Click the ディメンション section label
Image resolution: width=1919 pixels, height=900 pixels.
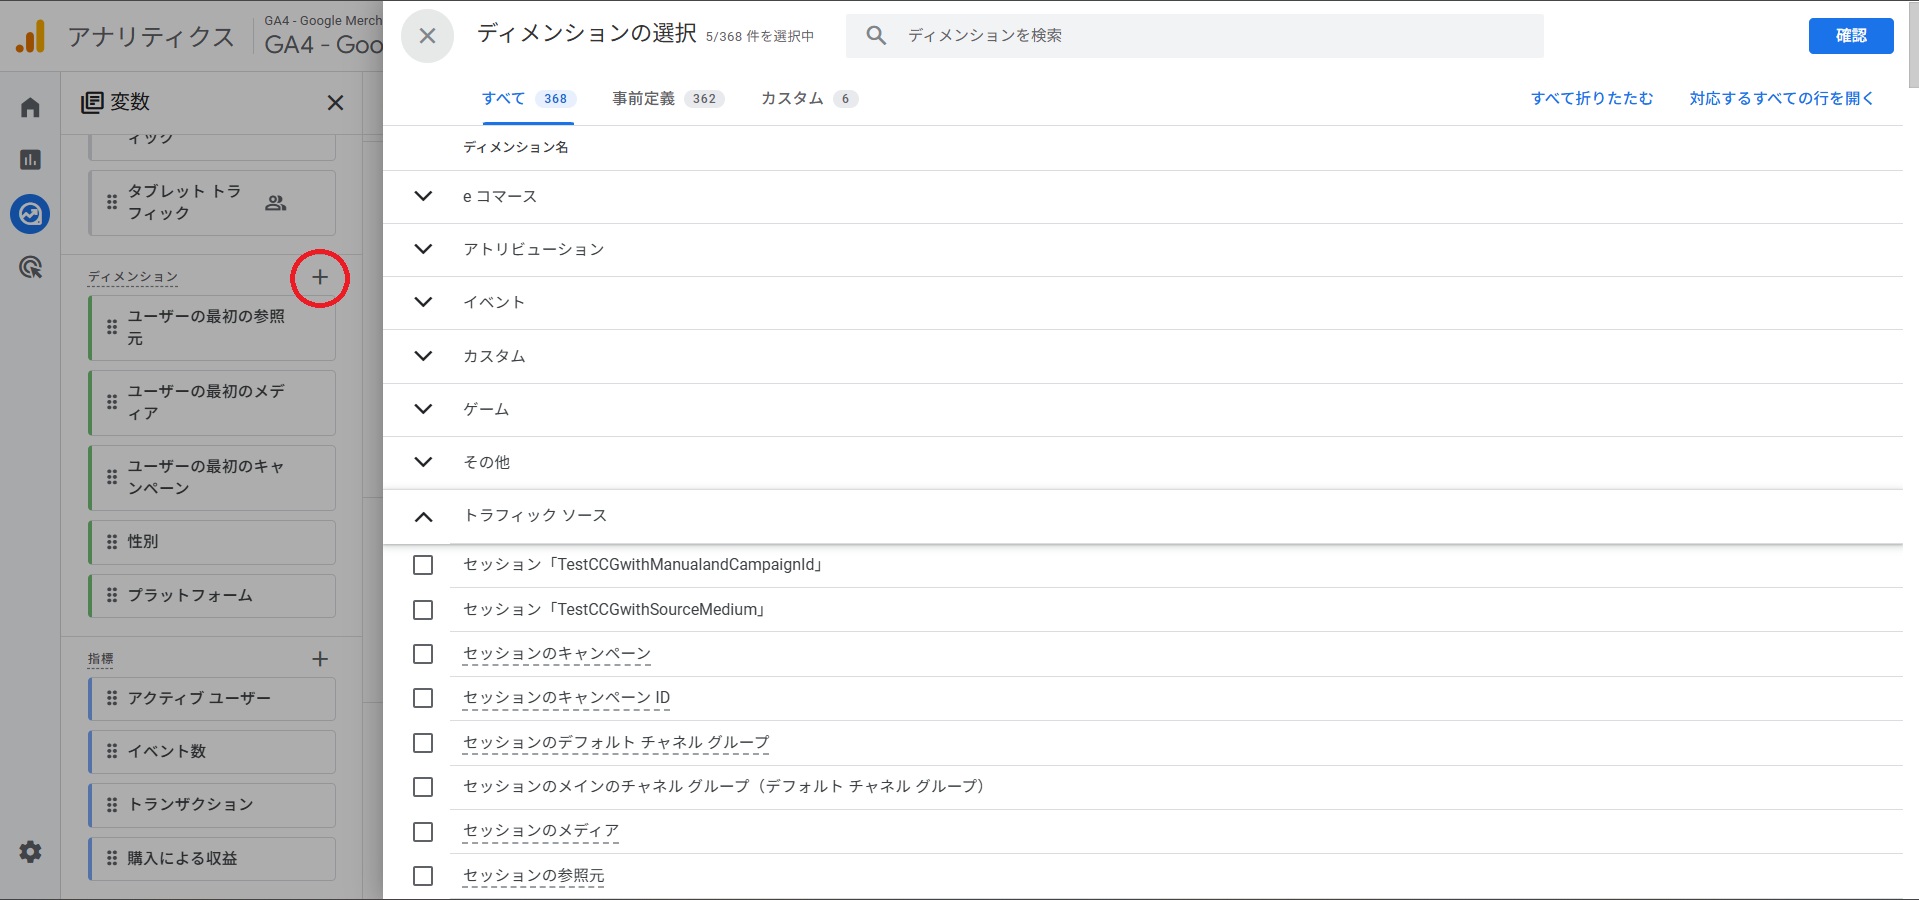(133, 277)
